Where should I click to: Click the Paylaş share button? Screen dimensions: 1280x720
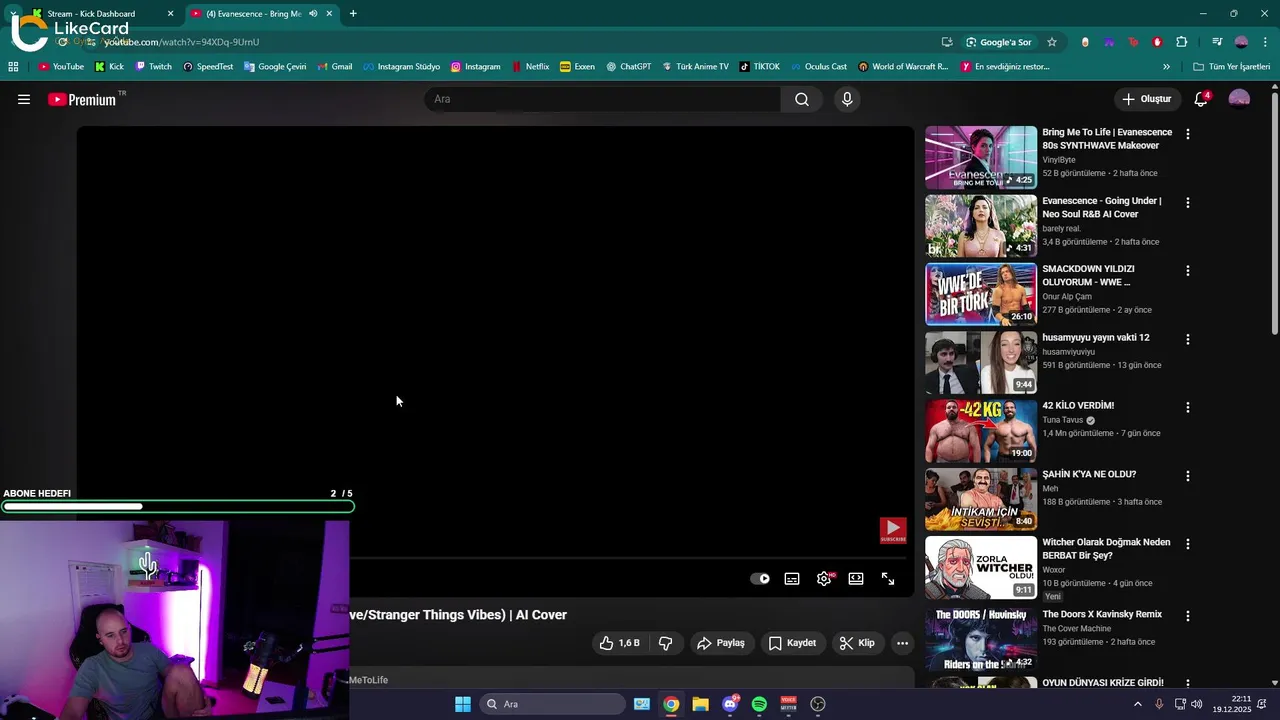coord(721,643)
